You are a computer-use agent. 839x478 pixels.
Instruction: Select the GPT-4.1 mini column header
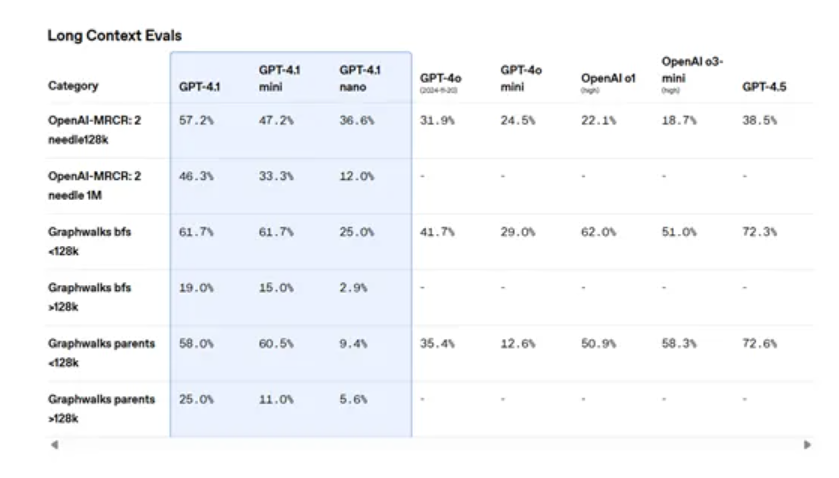[275, 78]
